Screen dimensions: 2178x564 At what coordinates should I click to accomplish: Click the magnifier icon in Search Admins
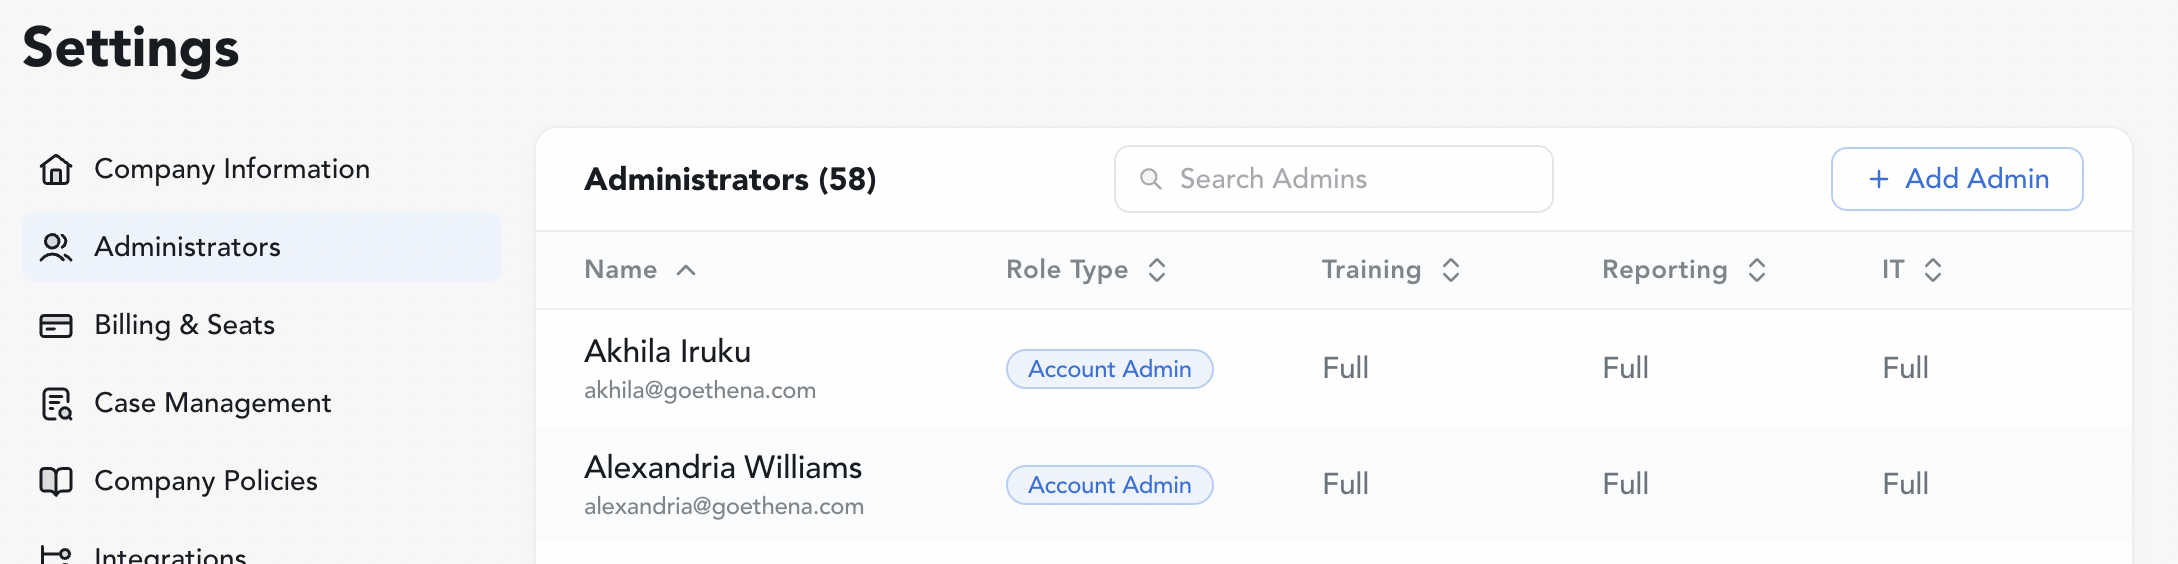(x=1151, y=179)
